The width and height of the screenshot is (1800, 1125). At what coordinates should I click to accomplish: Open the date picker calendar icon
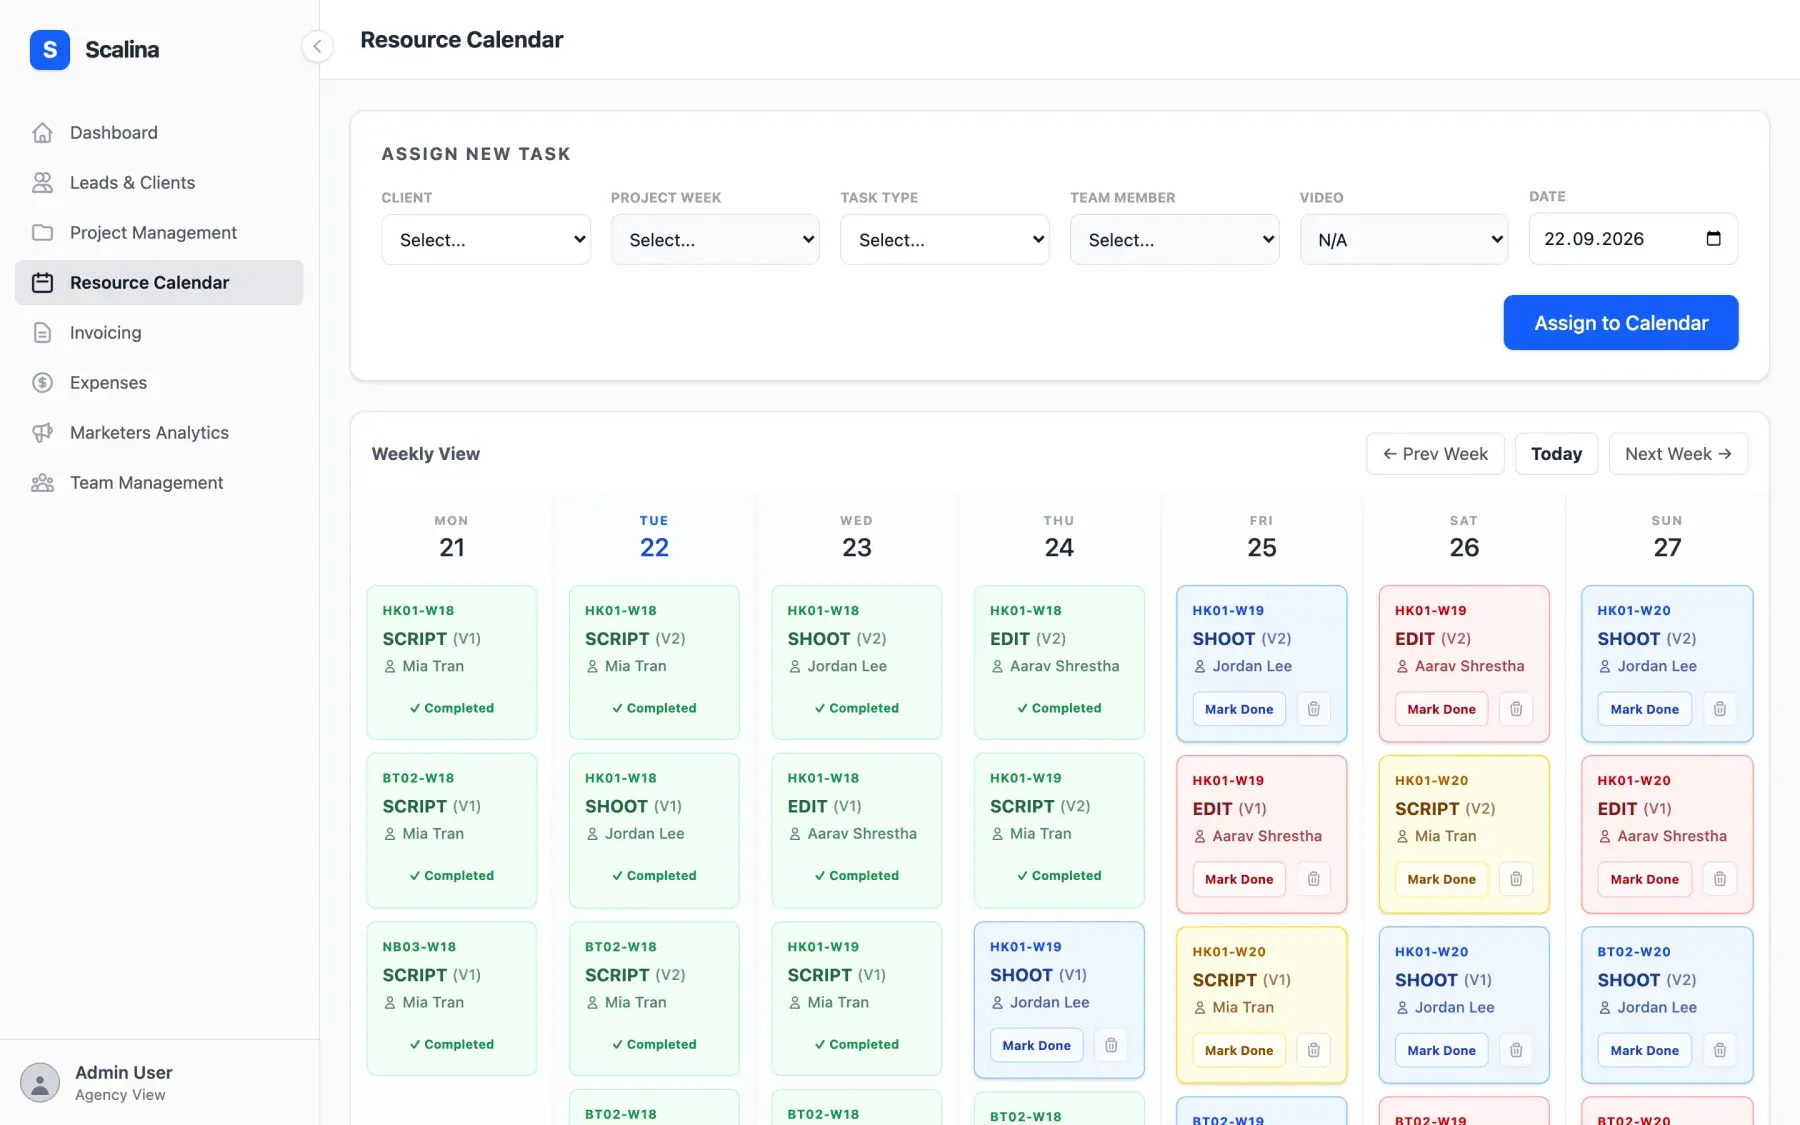1713,239
